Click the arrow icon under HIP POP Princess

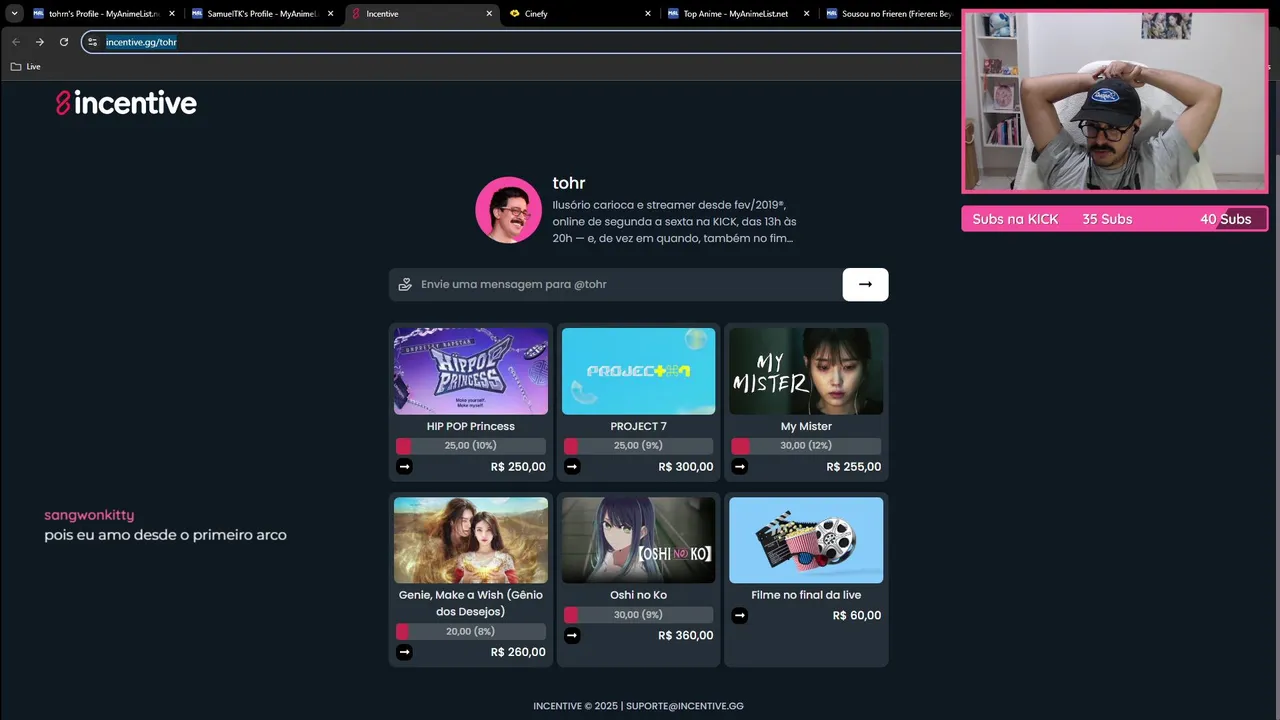coord(404,466)
